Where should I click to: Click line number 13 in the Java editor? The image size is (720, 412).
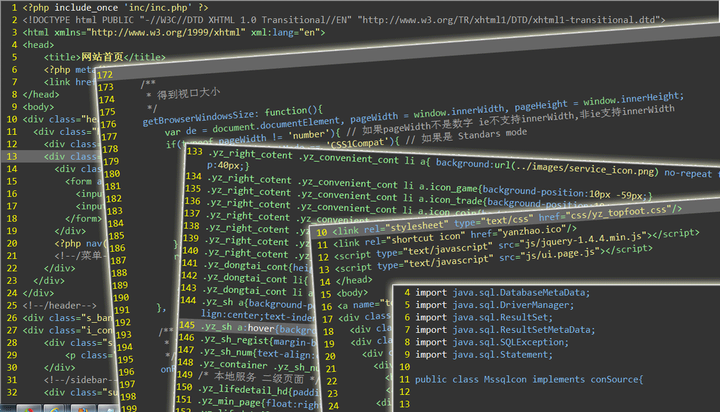click(405, 404)
